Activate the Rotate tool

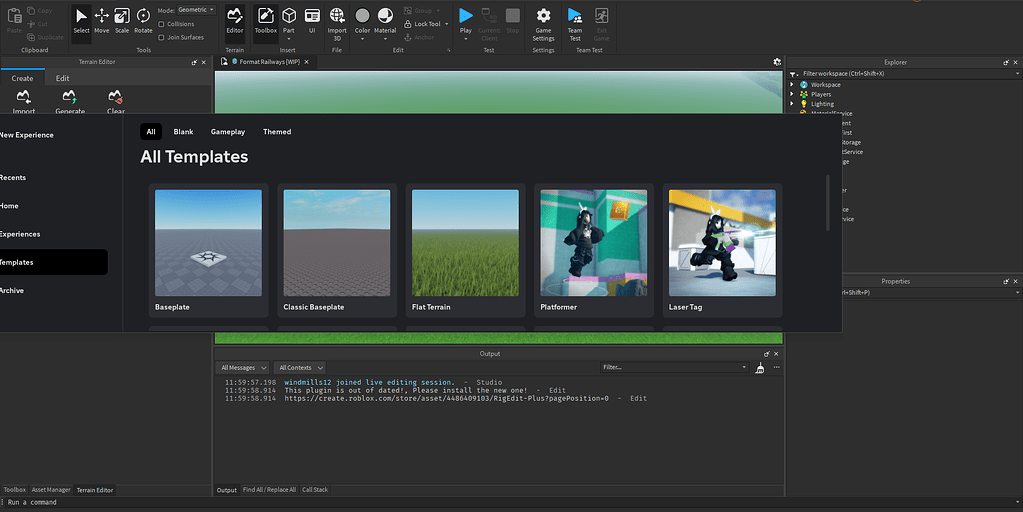[x=143, y=22]
